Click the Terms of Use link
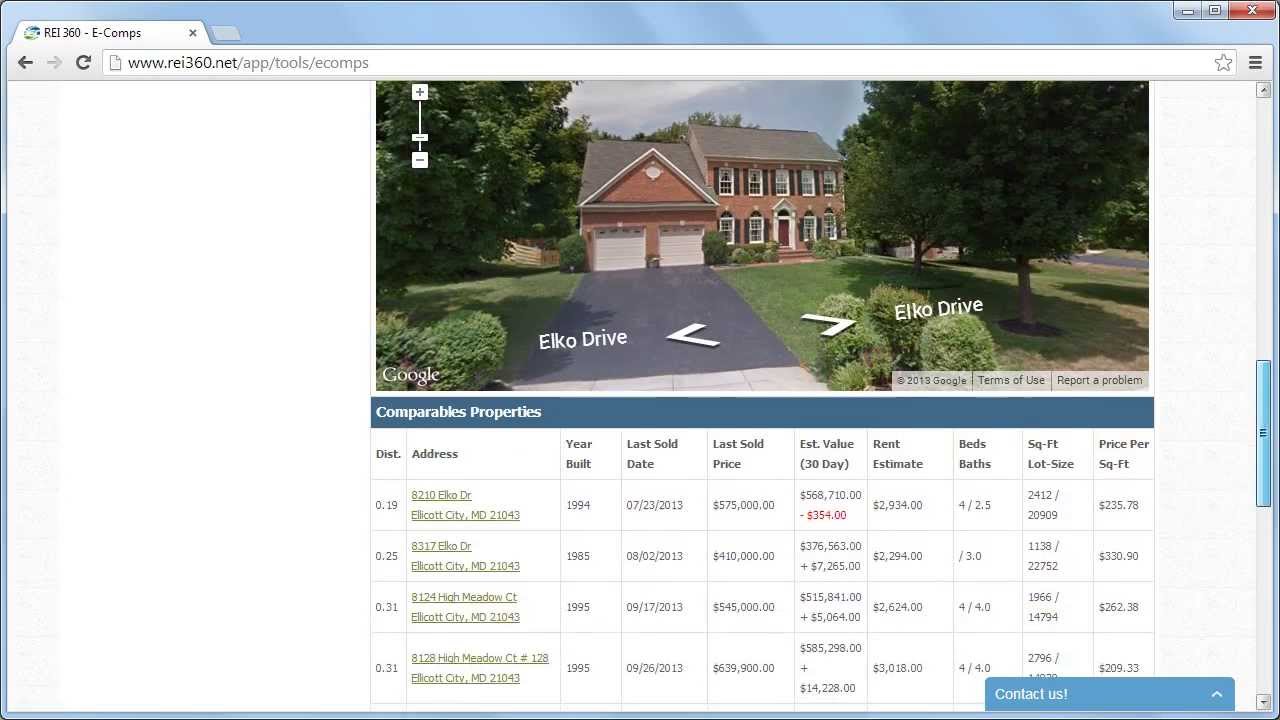 tap(1011, 380)
